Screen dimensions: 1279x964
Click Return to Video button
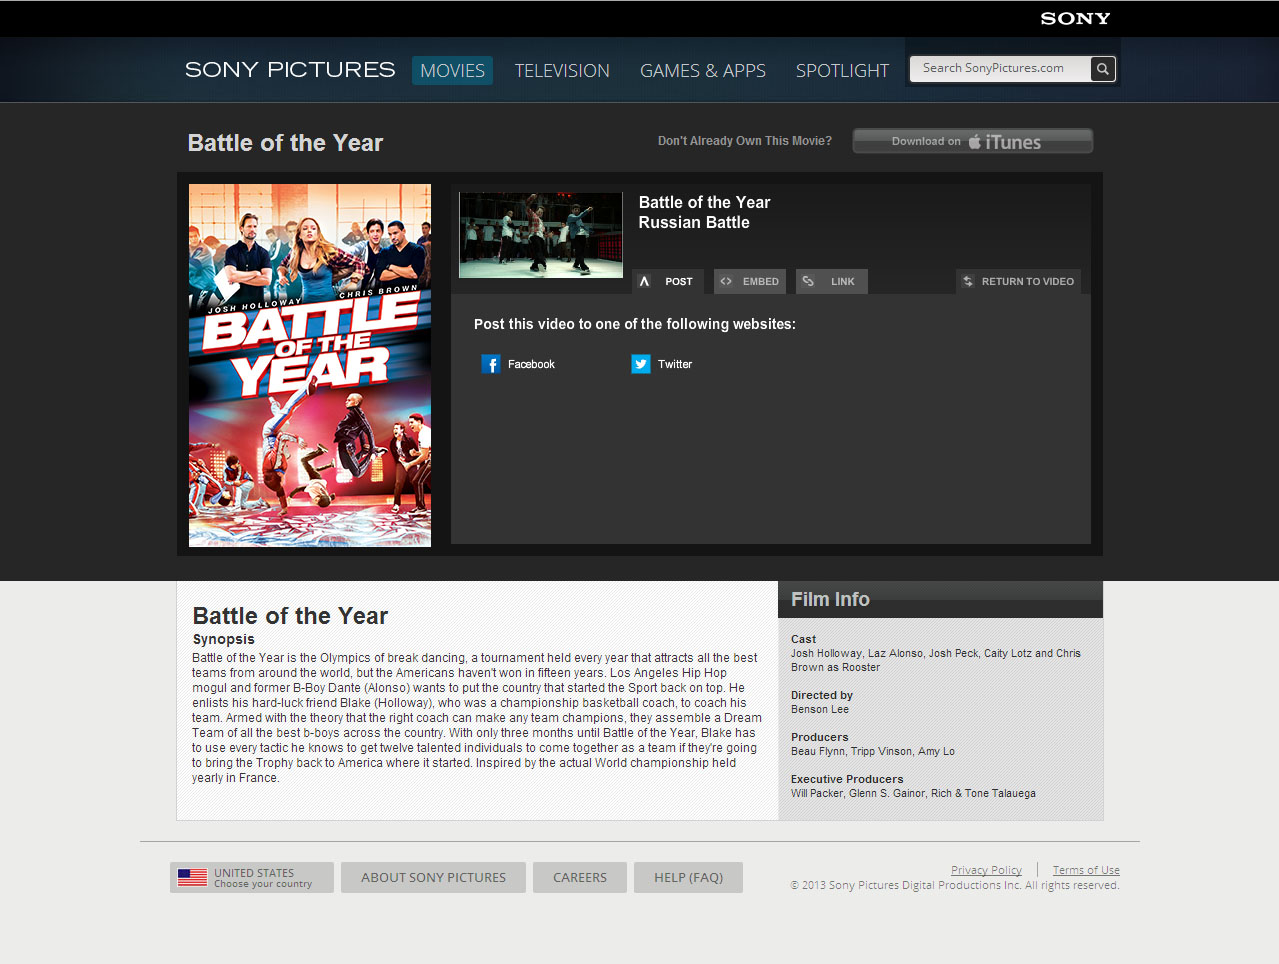[1018, 281]
